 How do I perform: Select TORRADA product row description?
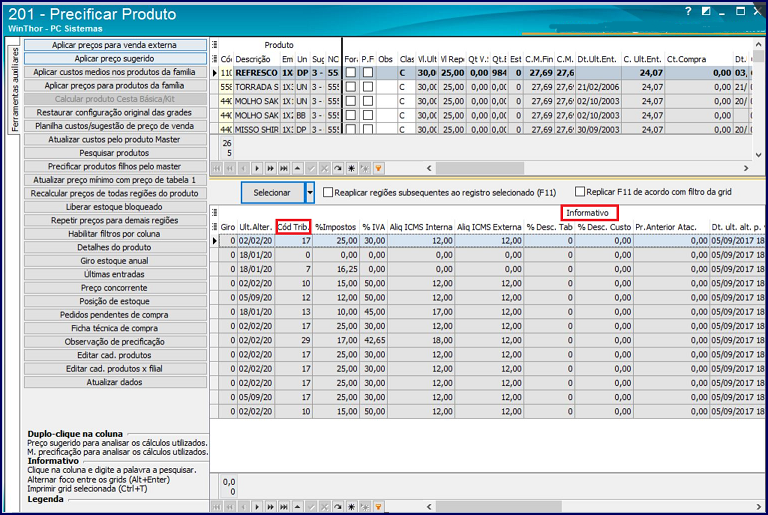click(x=257, y=87)
